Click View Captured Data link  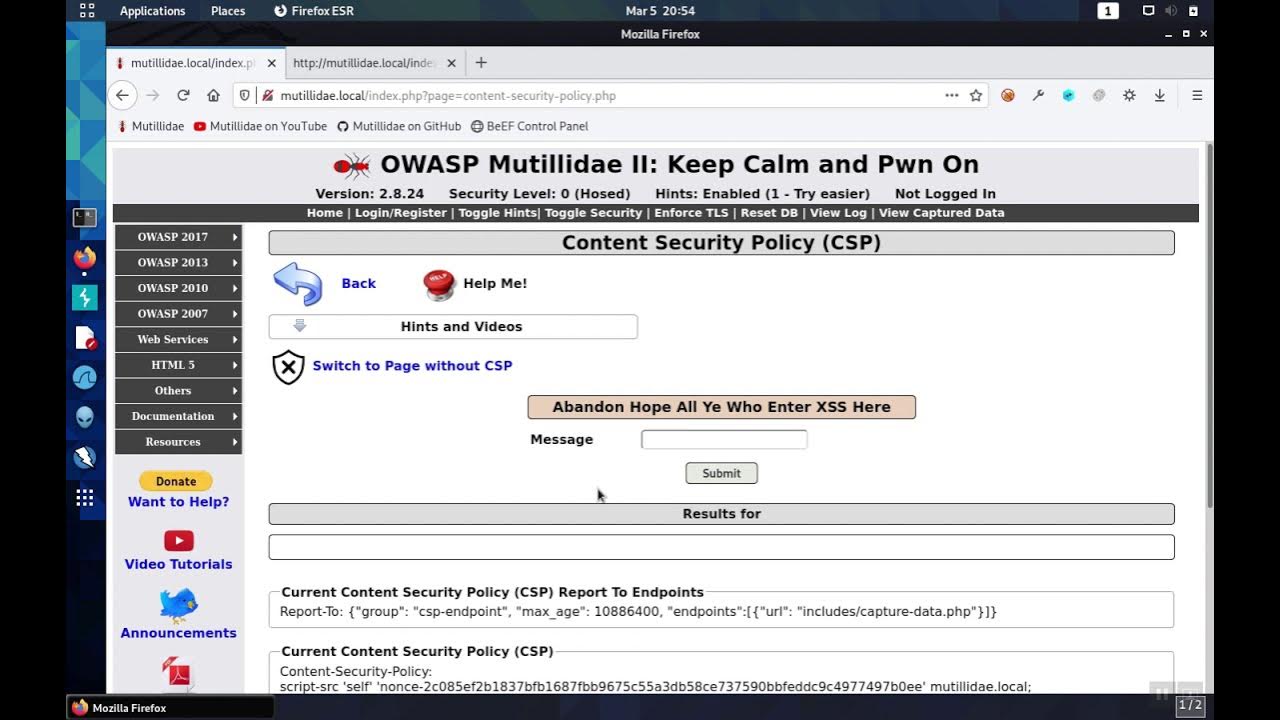tap(942, 213)
